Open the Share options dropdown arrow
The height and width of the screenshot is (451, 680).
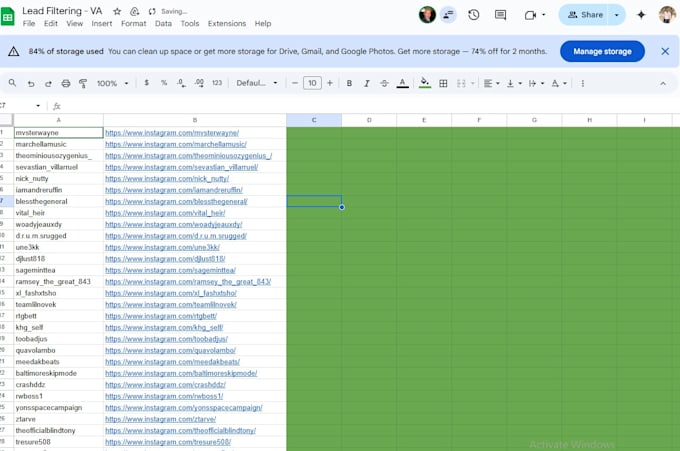pos(616,15)
